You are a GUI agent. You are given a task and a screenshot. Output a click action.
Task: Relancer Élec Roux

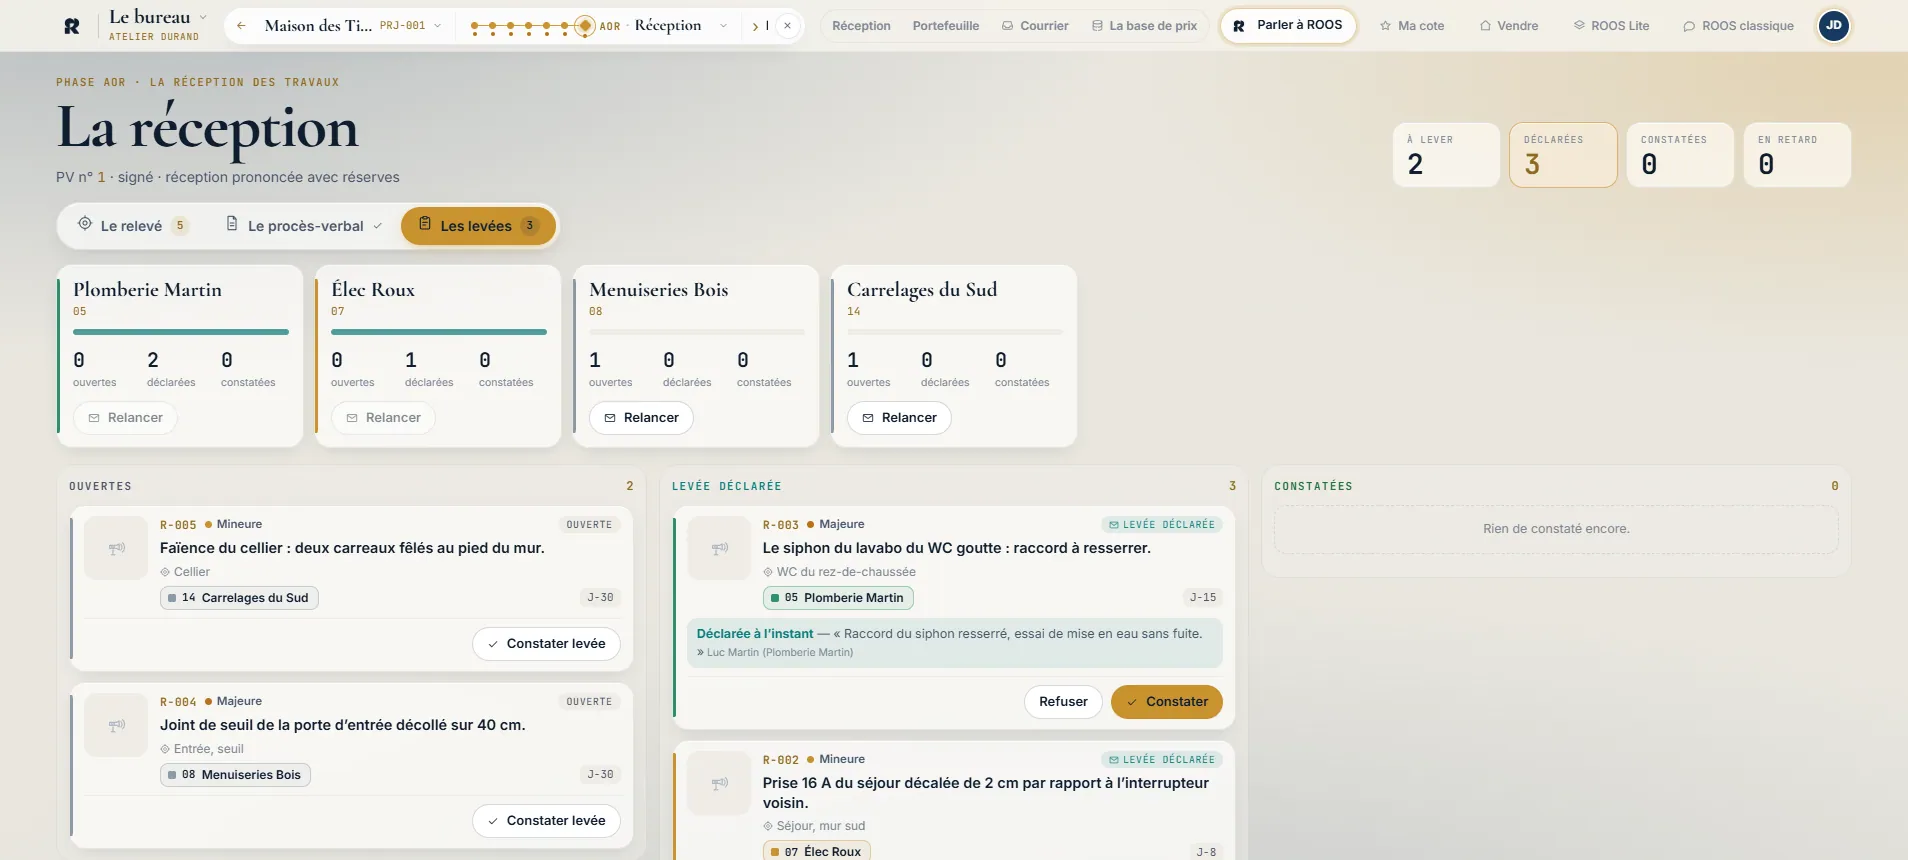coord(383,418)
